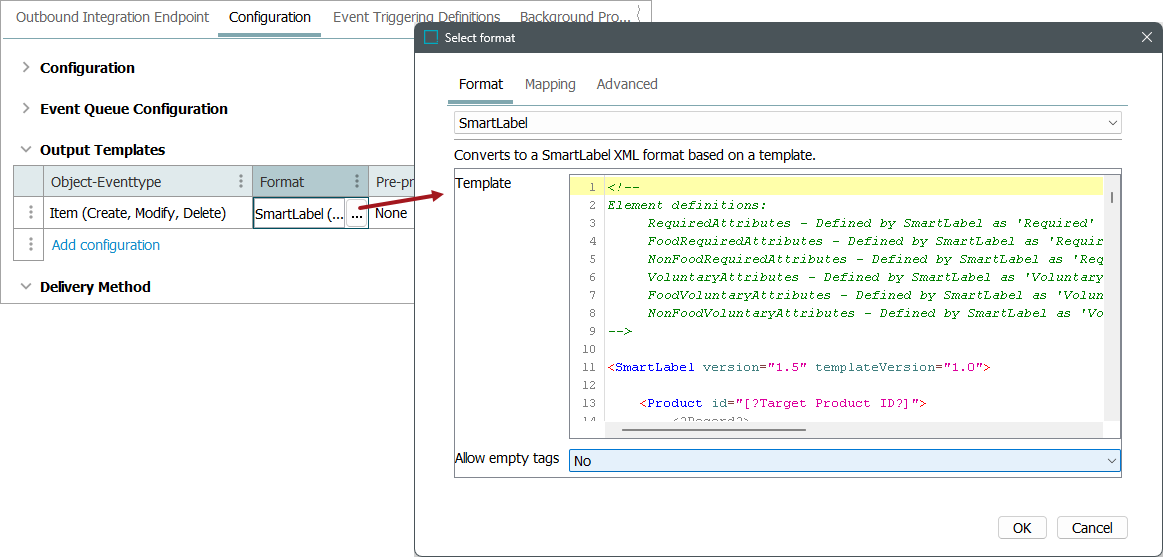This screenshot has width=1163, height=557.
Task: Close the Select format dialog
Action: tap(1147, 37)
